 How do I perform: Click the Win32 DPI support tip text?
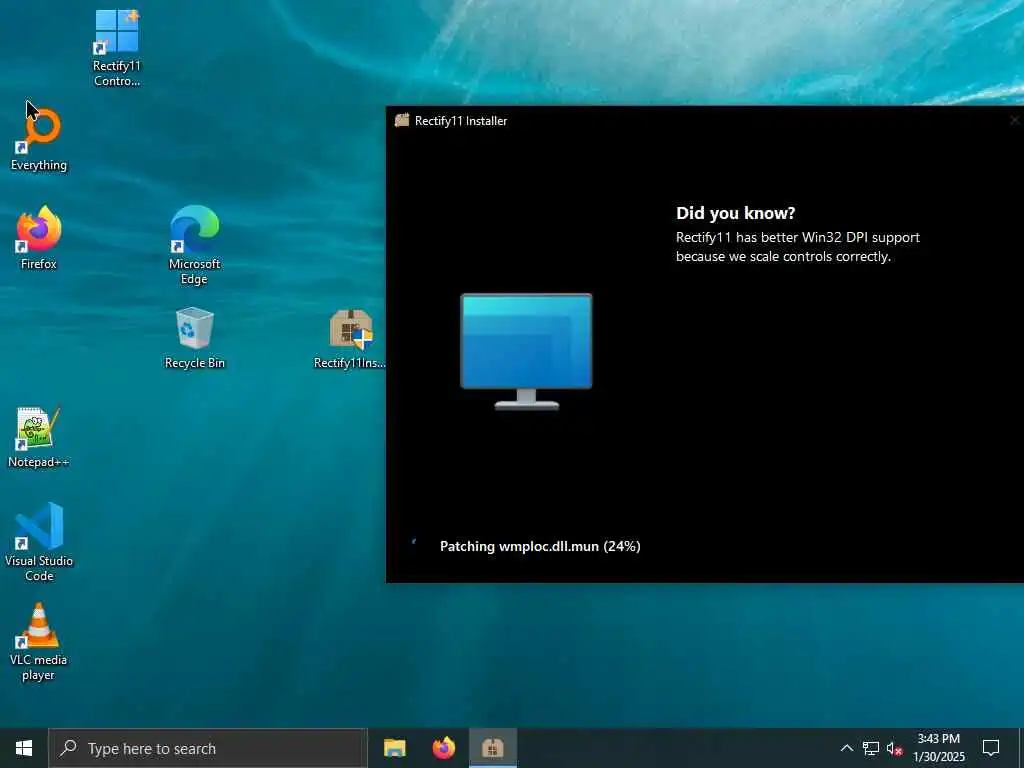click(x=797, y=247)
